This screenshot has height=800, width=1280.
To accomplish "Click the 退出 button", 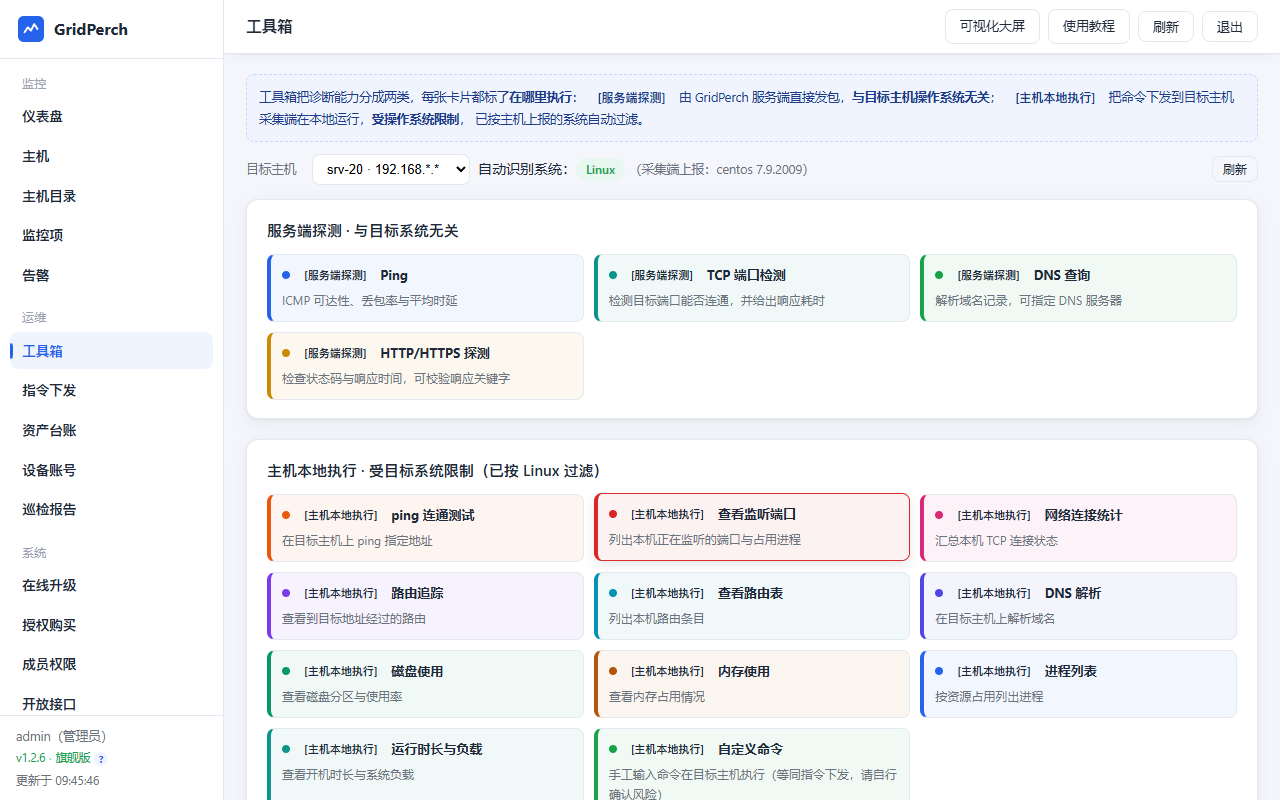I will (x=1230, y=27).
